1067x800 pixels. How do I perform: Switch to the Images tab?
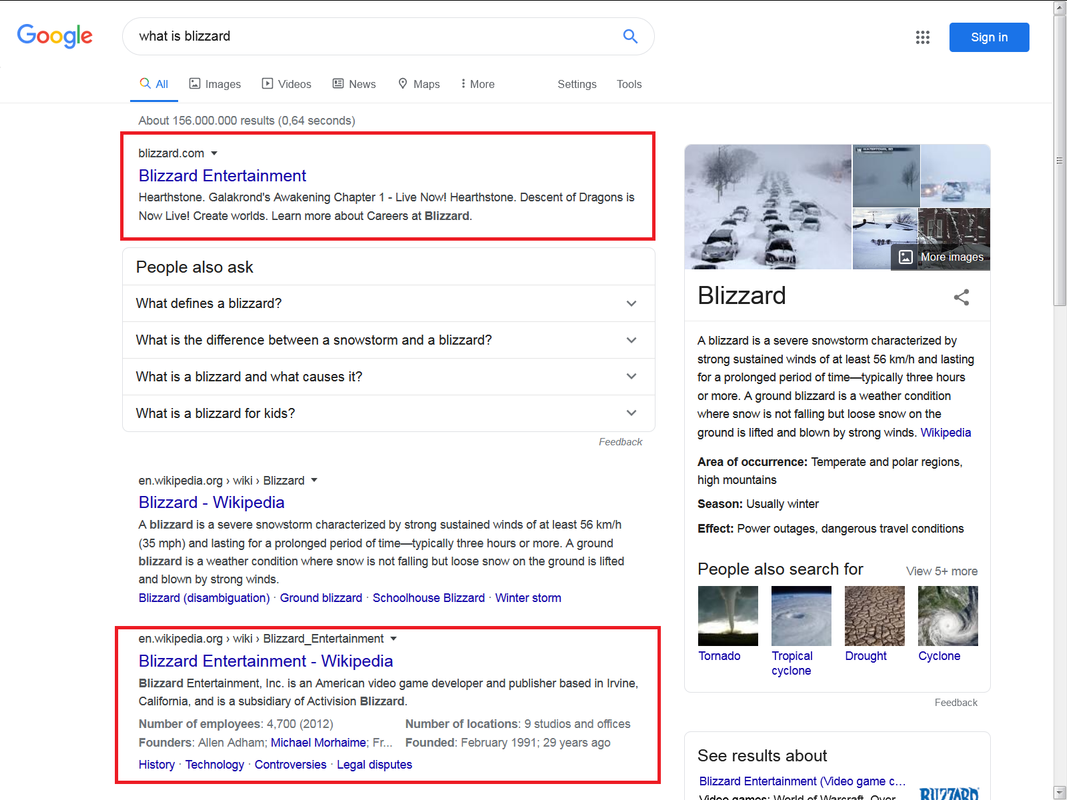[215, 84]
